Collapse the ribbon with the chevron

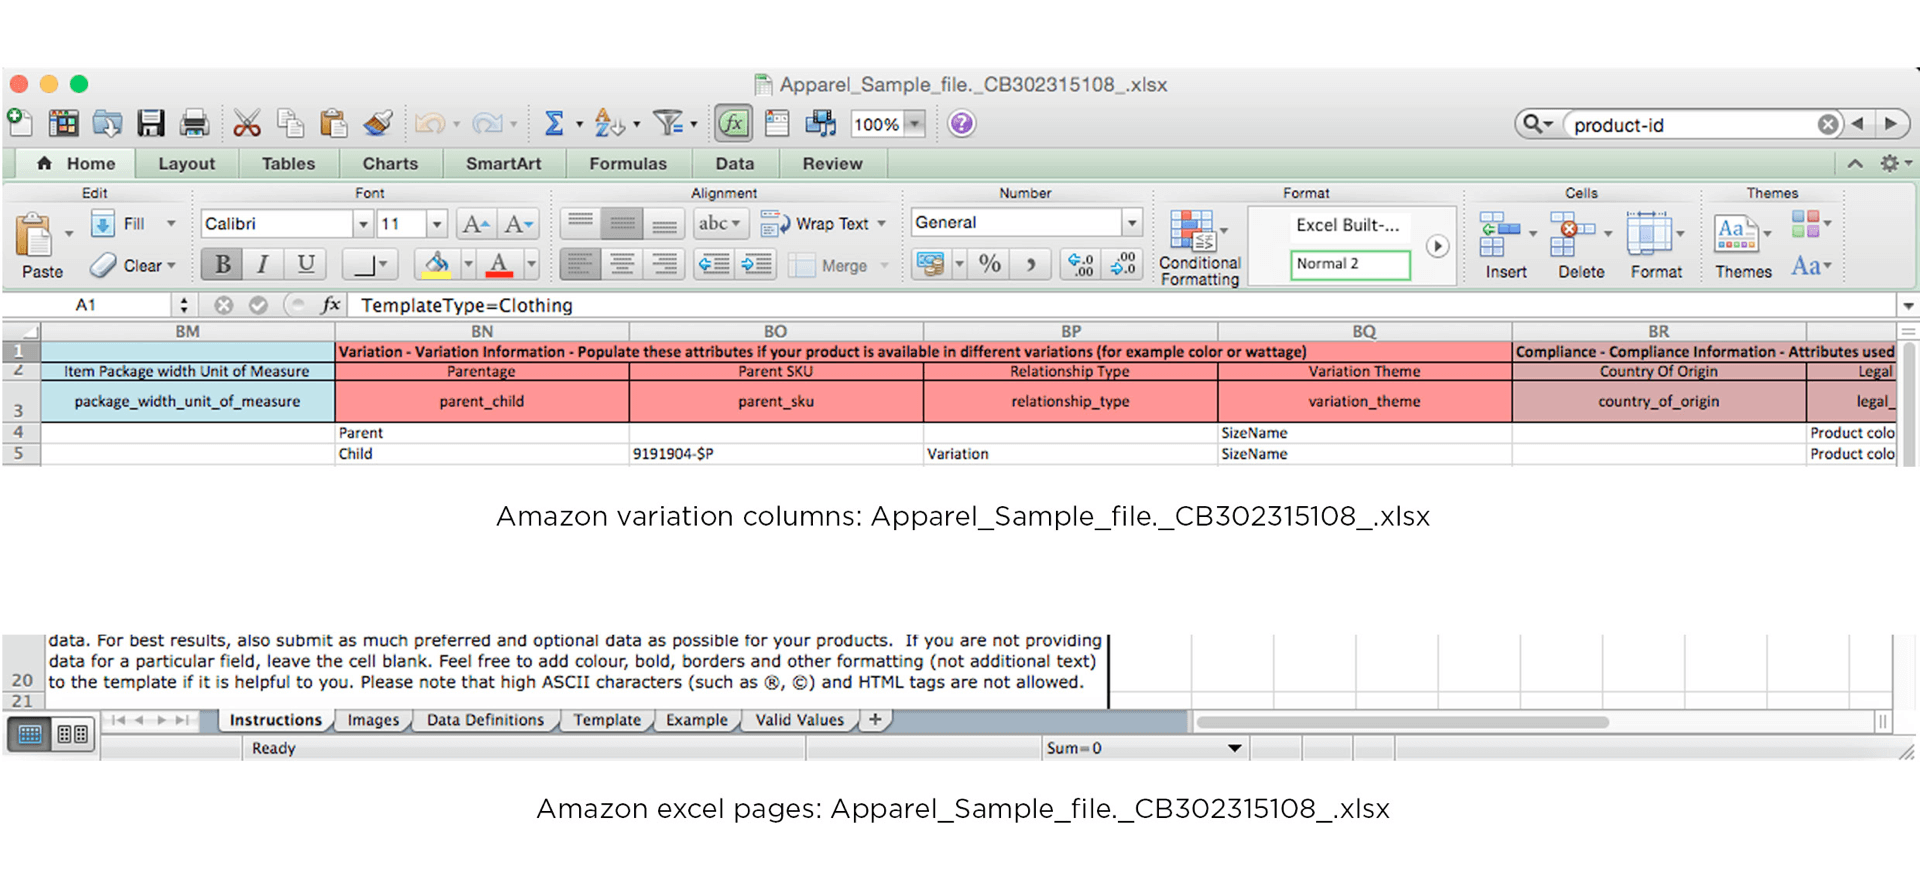click(1855, 163)
